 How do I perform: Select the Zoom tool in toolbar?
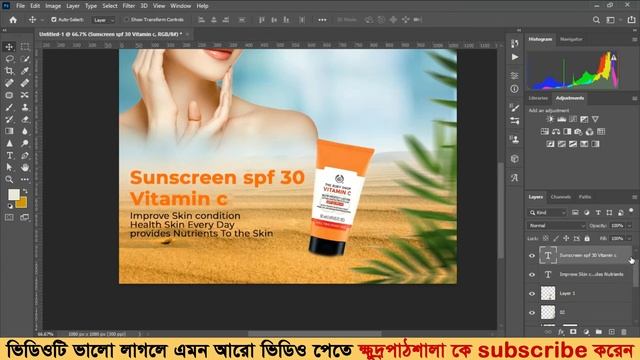(9, 179)
